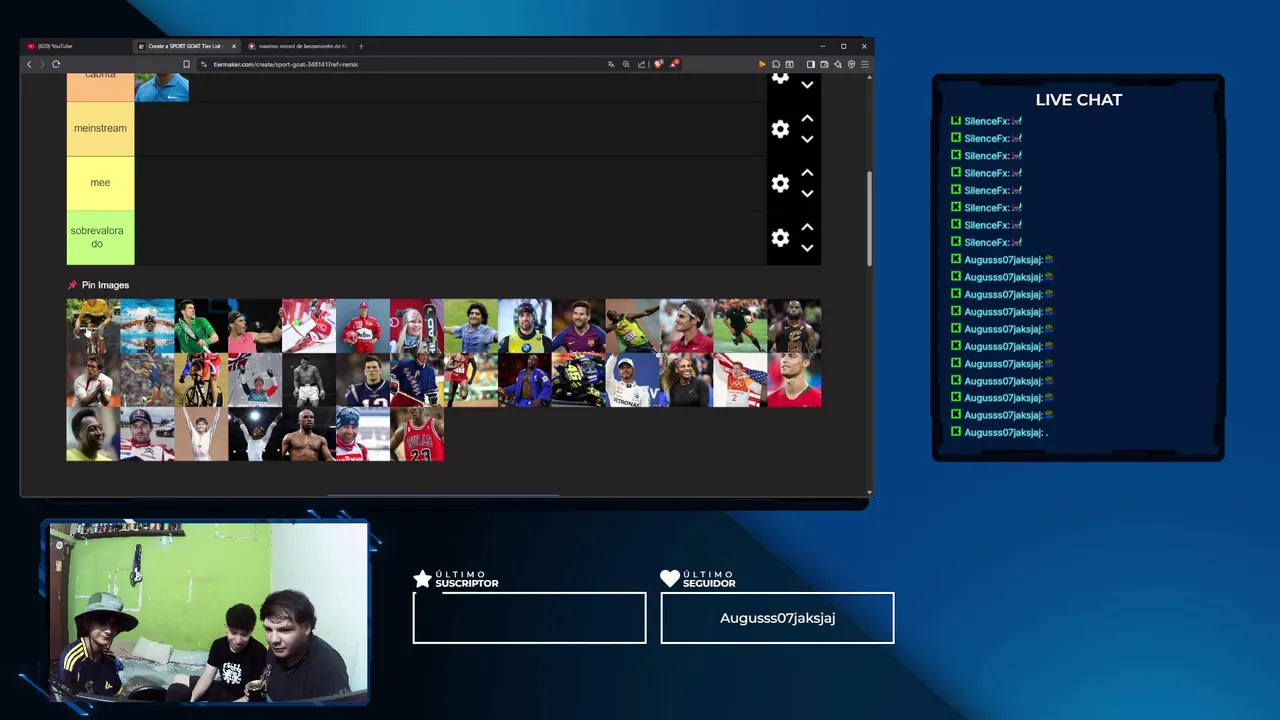The height and width of the screenshot is (720, 1280).
Task: Select the black-and-white boxer image
Action: pos(309,380)
